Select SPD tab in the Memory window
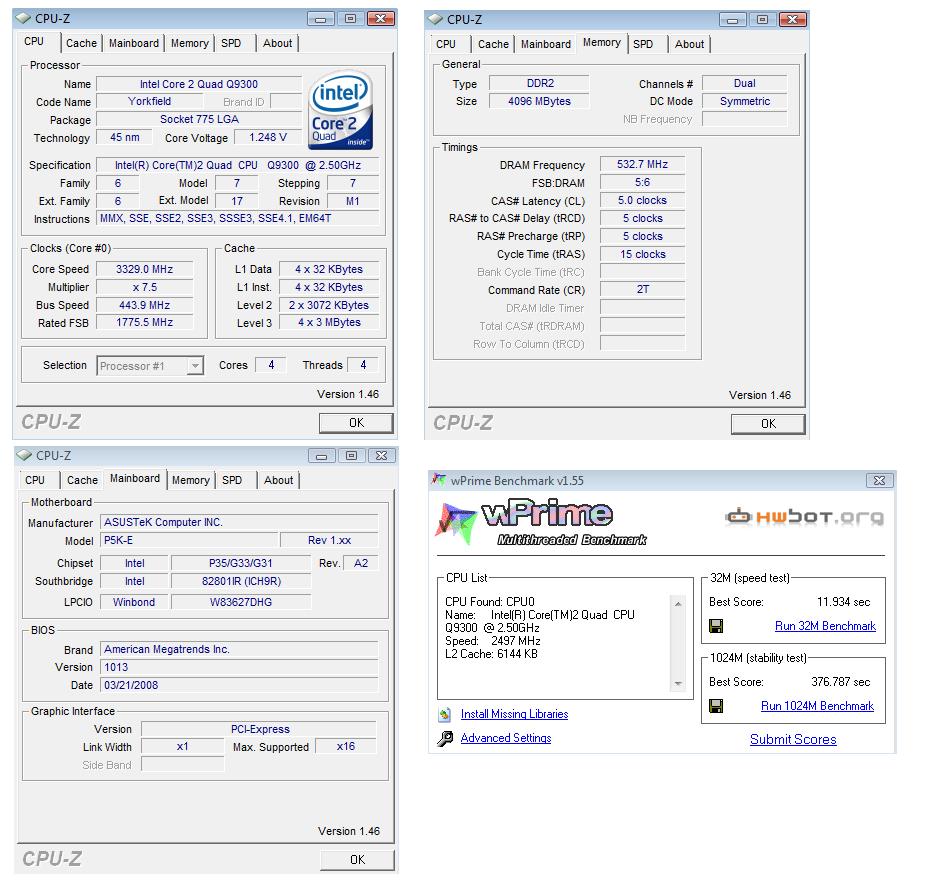The height and width of the screenshot is (890, 937). (x=643, y=44)
